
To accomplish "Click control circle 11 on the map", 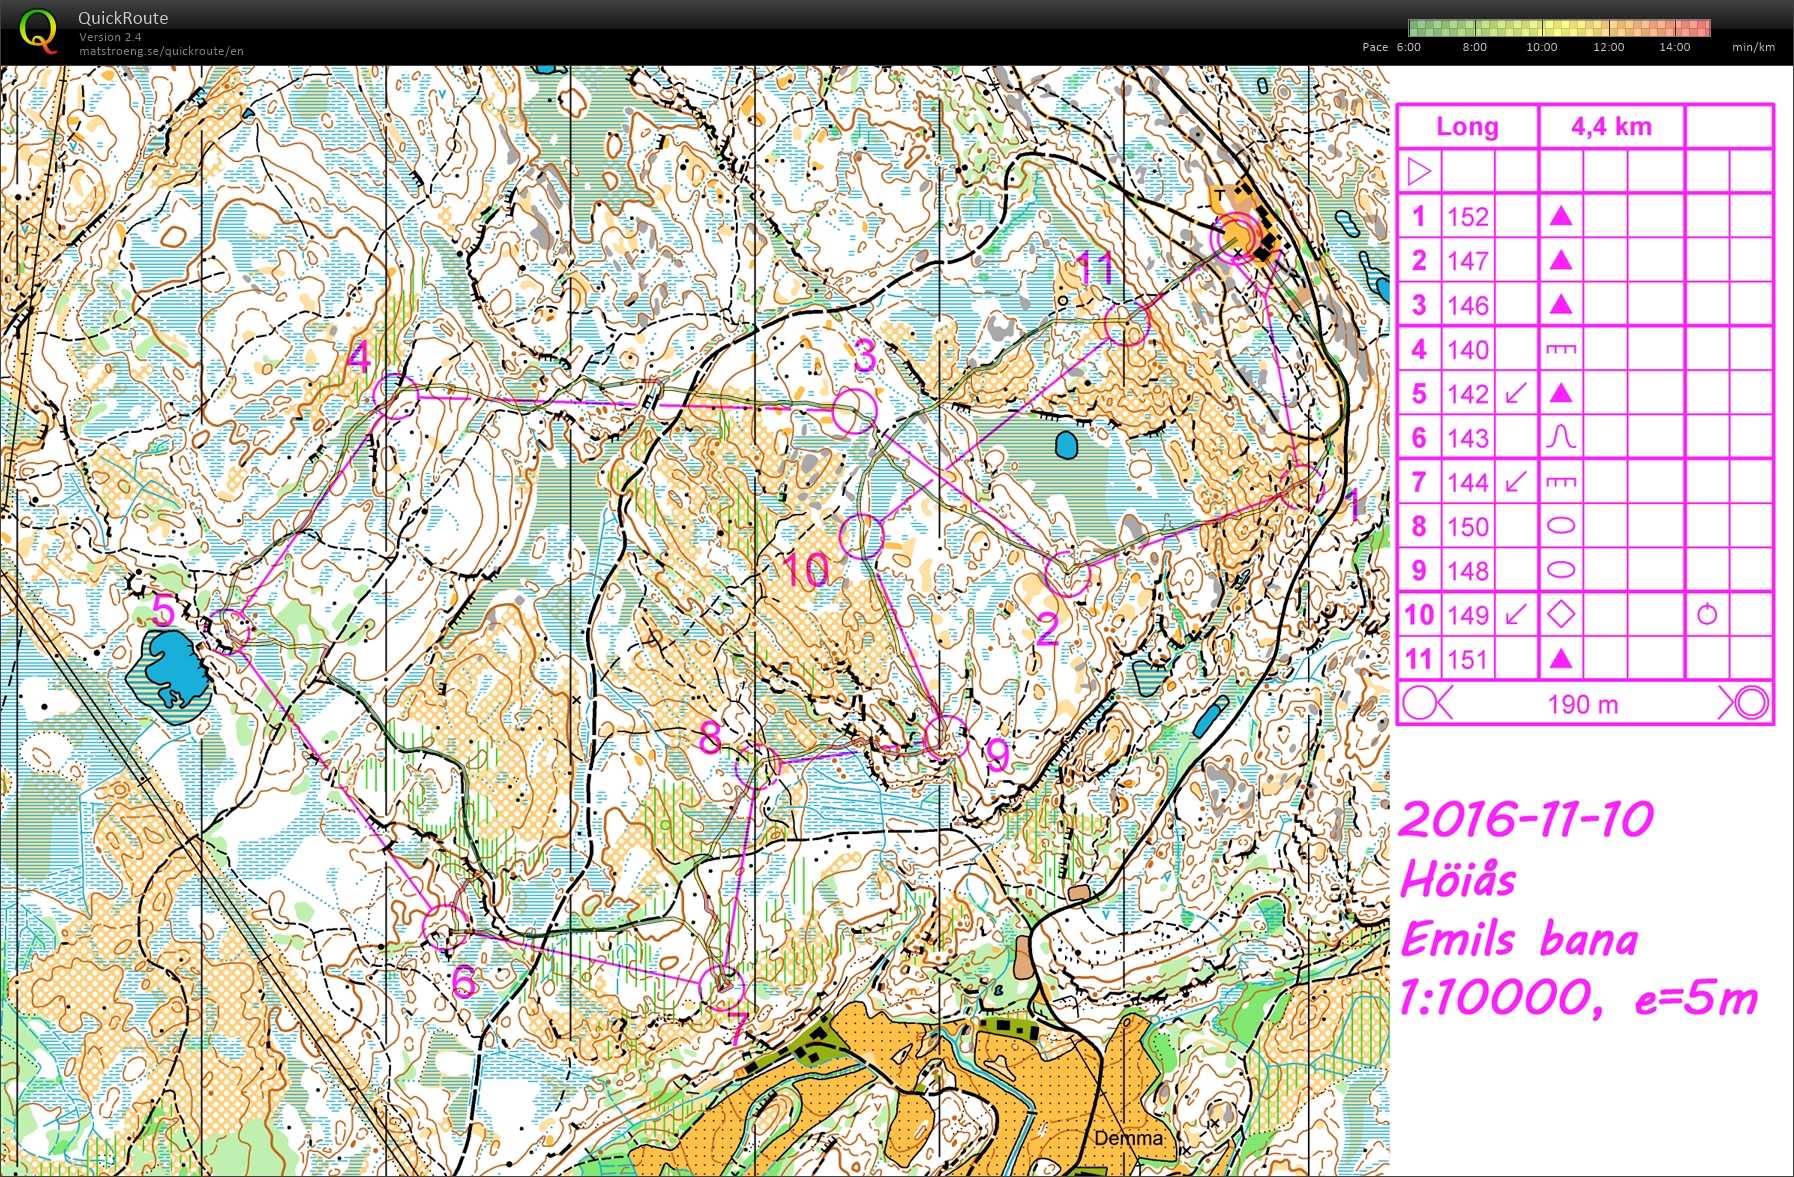I will click(1127, 324).
